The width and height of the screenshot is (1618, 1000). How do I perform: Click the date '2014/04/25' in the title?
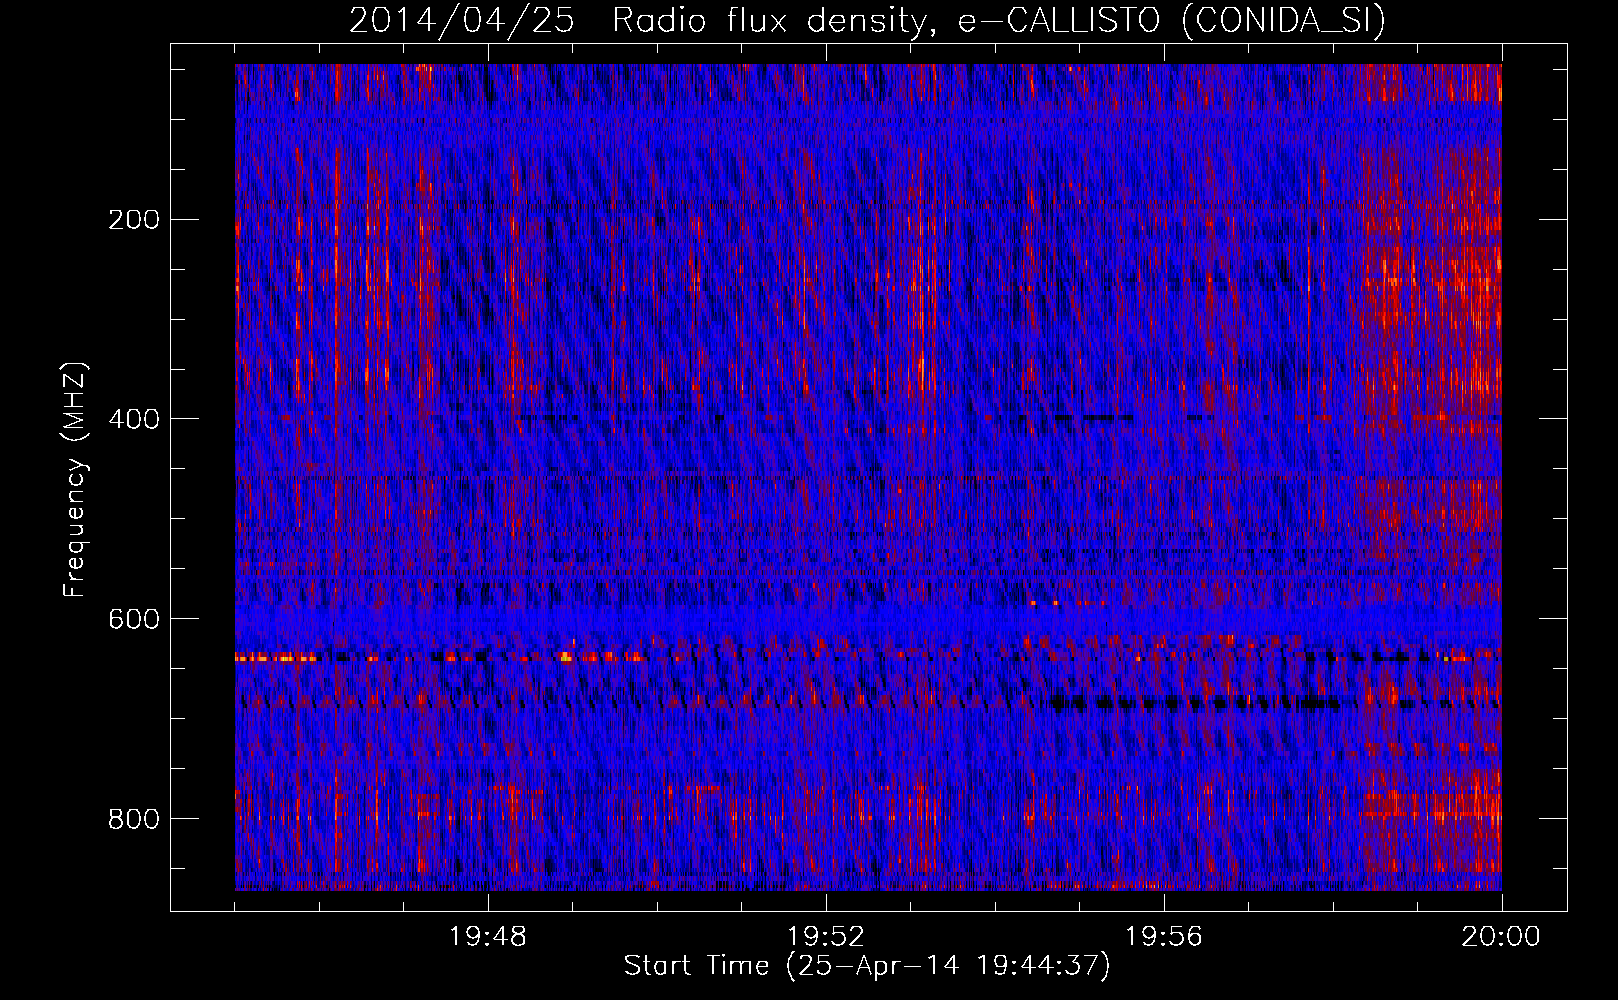[x=461, y=21]
